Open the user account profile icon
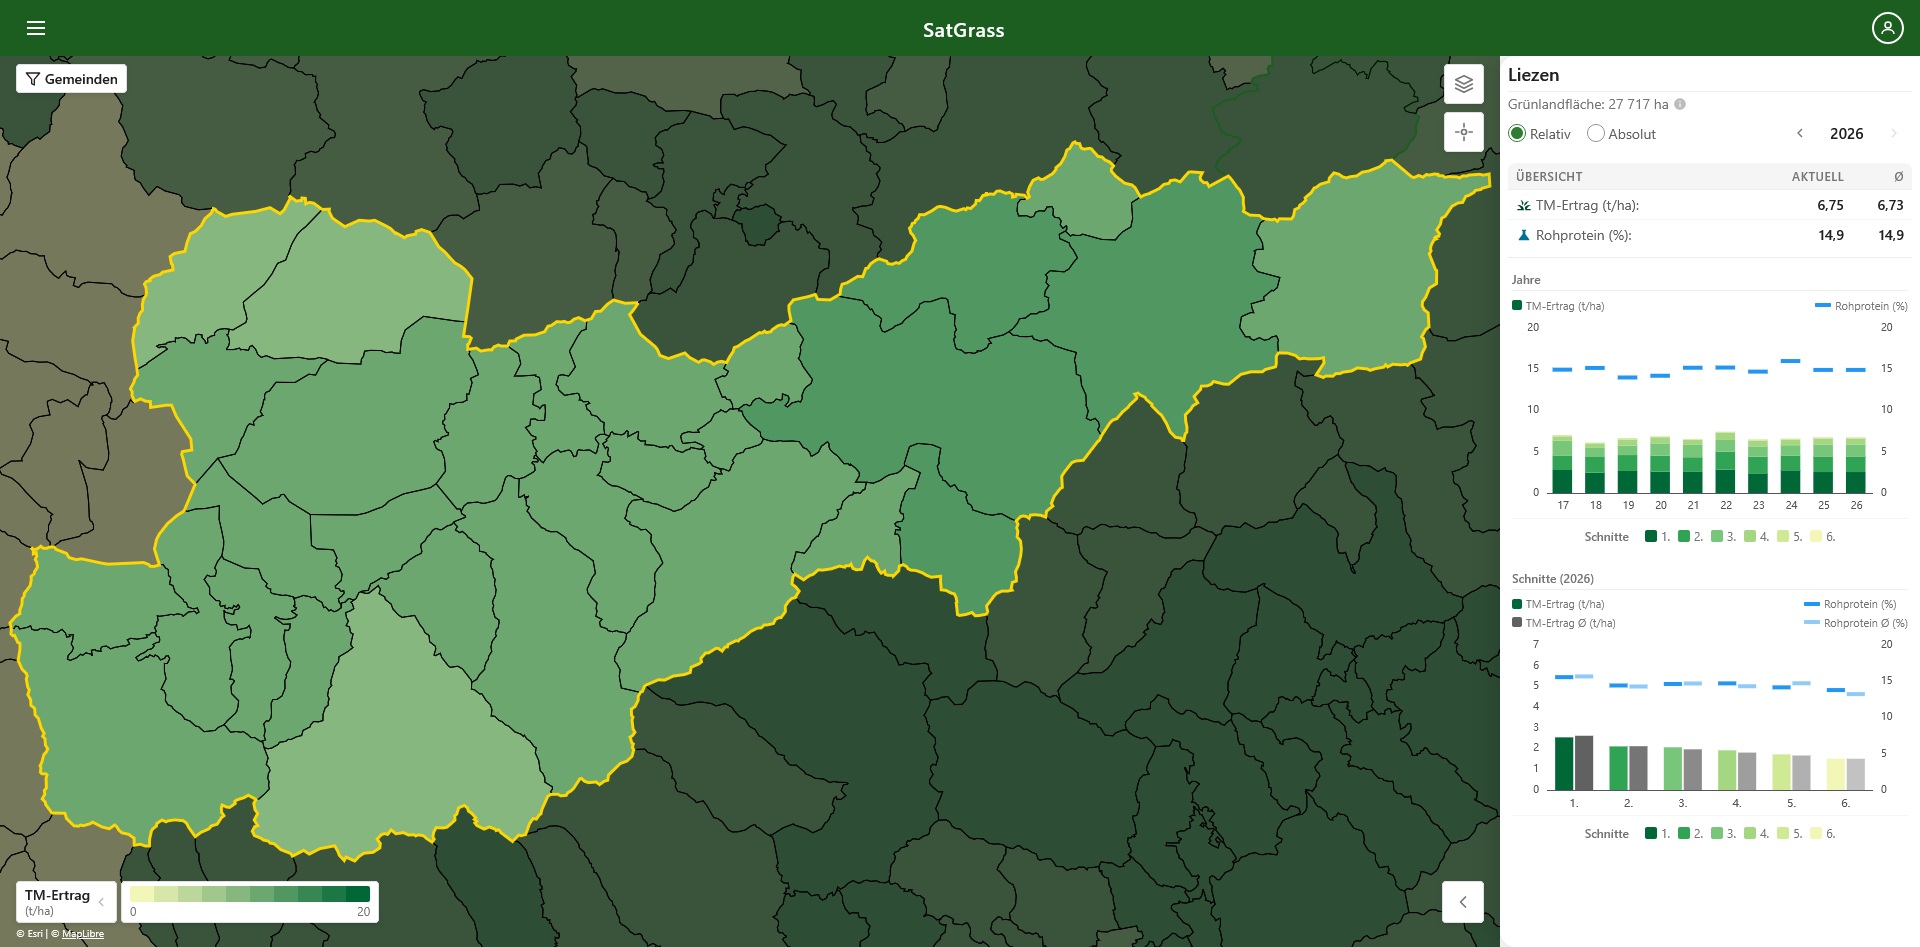This screenshot has height=947, width=1920. tap(1887, 28)
